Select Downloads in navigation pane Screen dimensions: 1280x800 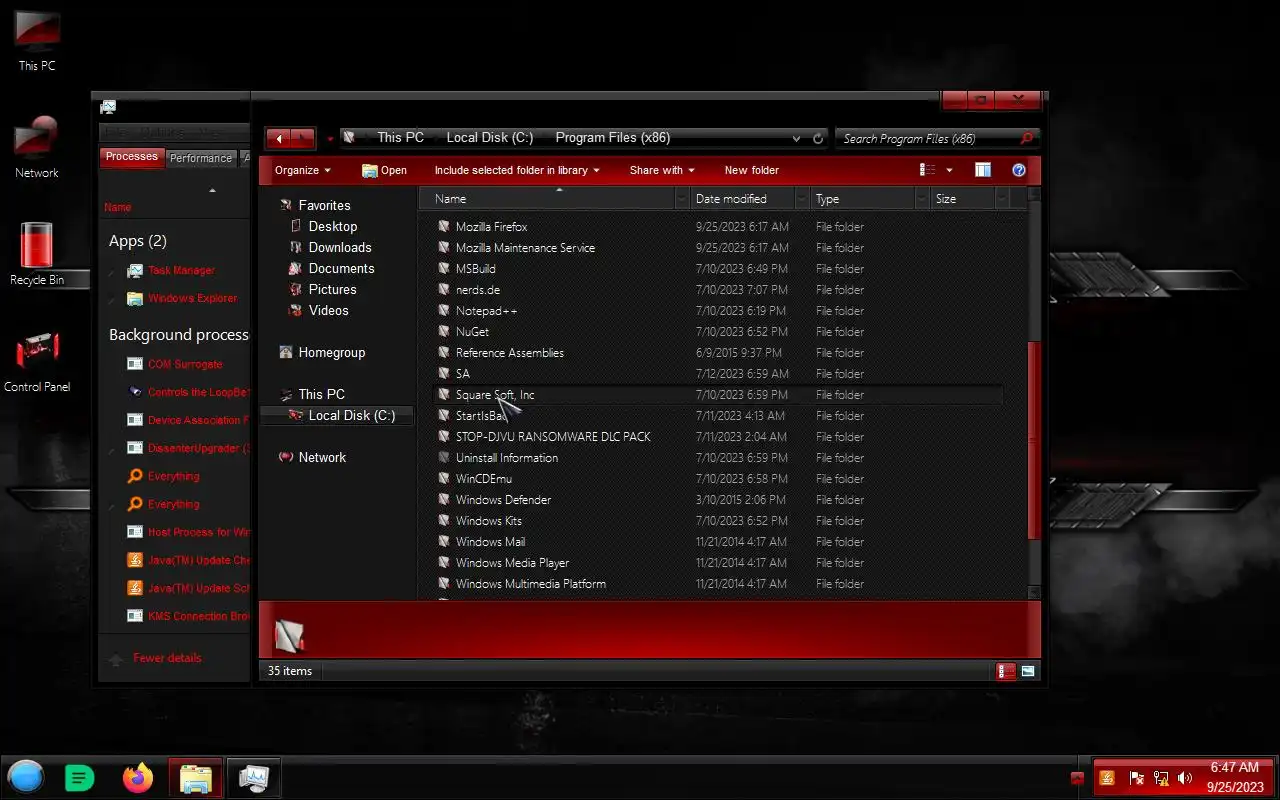339,248
